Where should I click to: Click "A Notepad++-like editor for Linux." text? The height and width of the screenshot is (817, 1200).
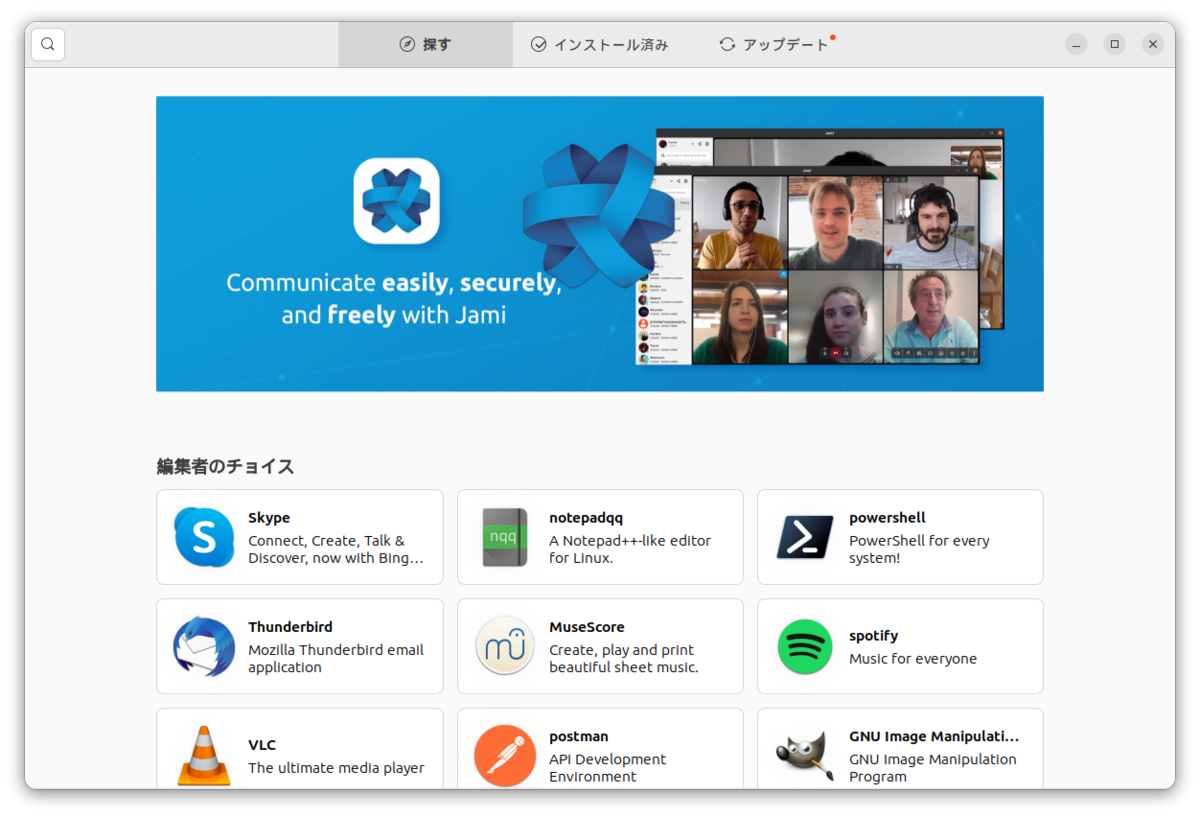(630, 549)
